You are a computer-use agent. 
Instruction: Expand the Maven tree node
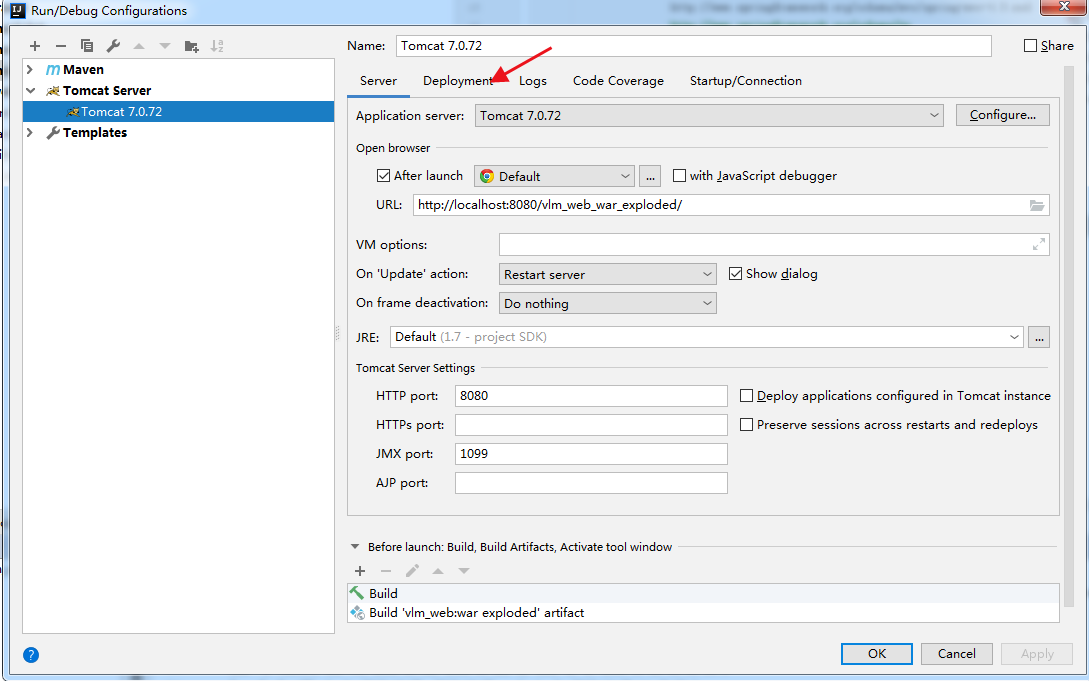click(x=30, y=69)
